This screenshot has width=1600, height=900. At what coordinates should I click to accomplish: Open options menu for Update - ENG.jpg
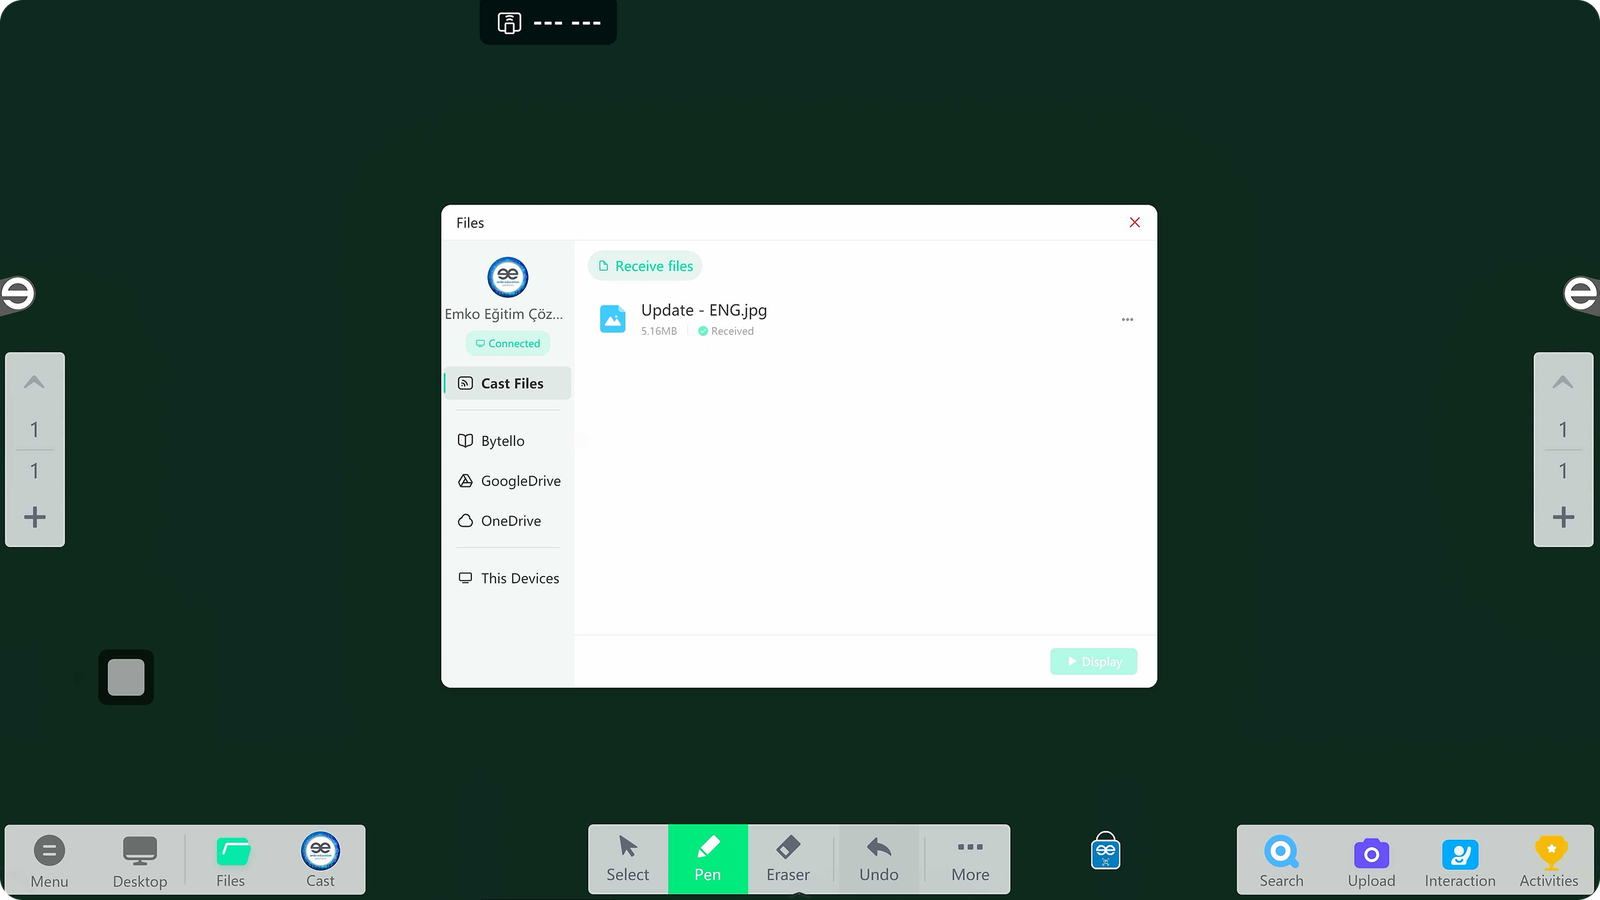pyautogui.click(x=1127, y=320)
